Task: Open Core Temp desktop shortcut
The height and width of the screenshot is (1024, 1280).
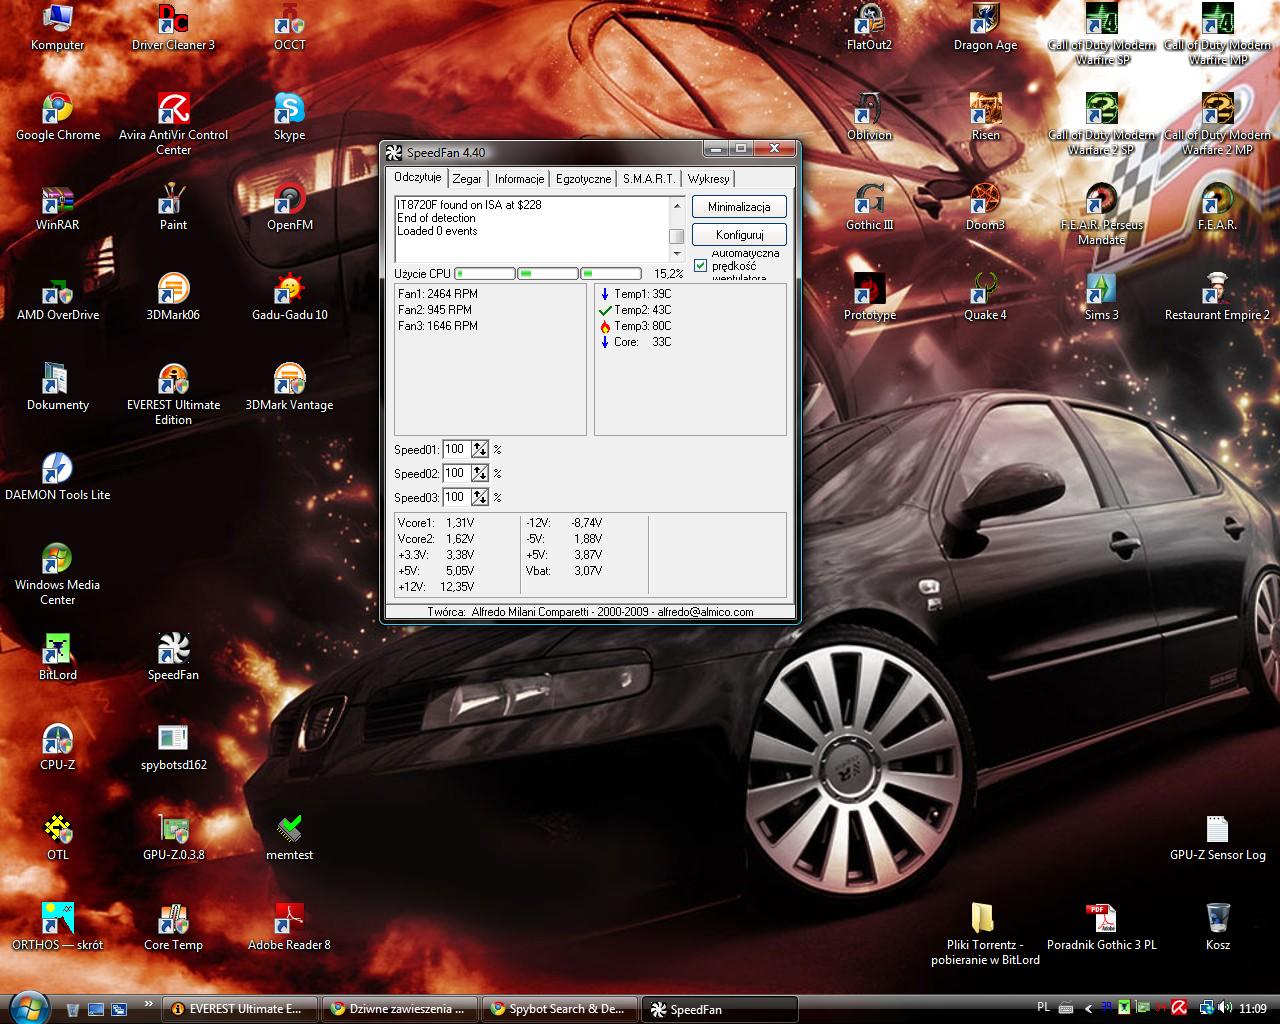Action: tap(173, 927)
